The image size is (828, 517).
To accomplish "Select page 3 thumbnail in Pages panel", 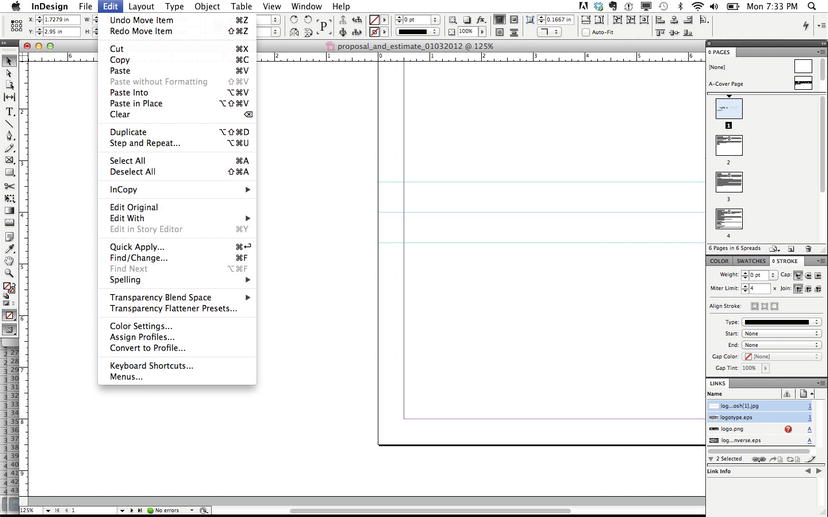I will [x=729, y=182].
